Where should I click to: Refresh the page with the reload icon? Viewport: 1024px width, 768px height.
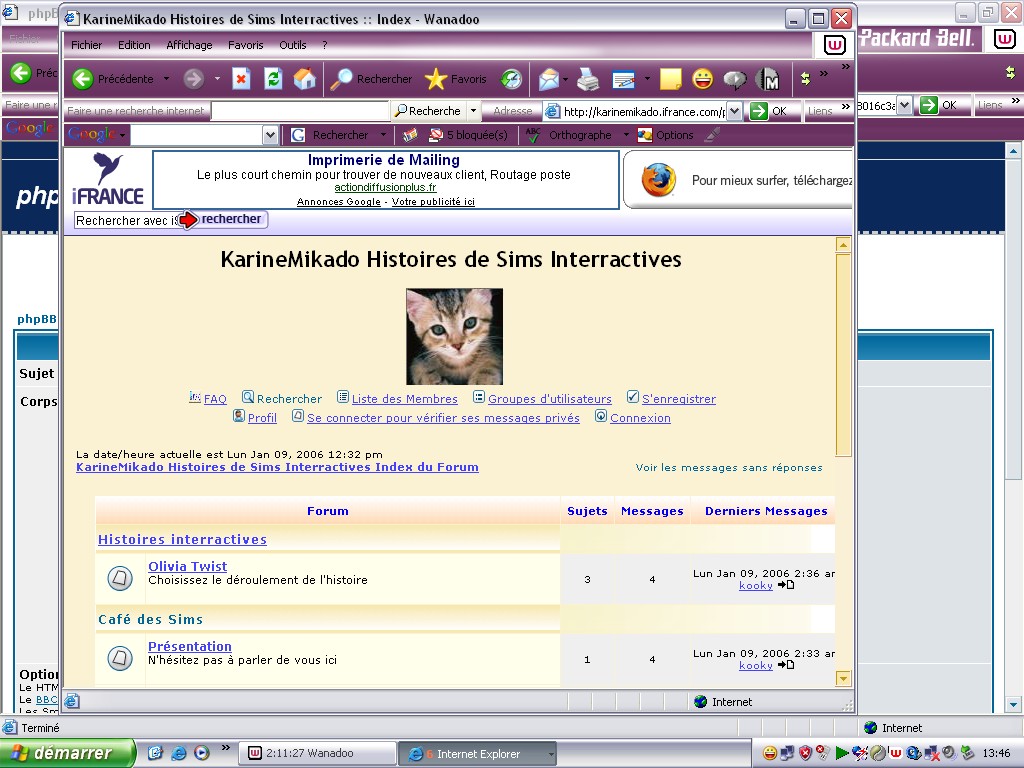(x=273, y=79)
